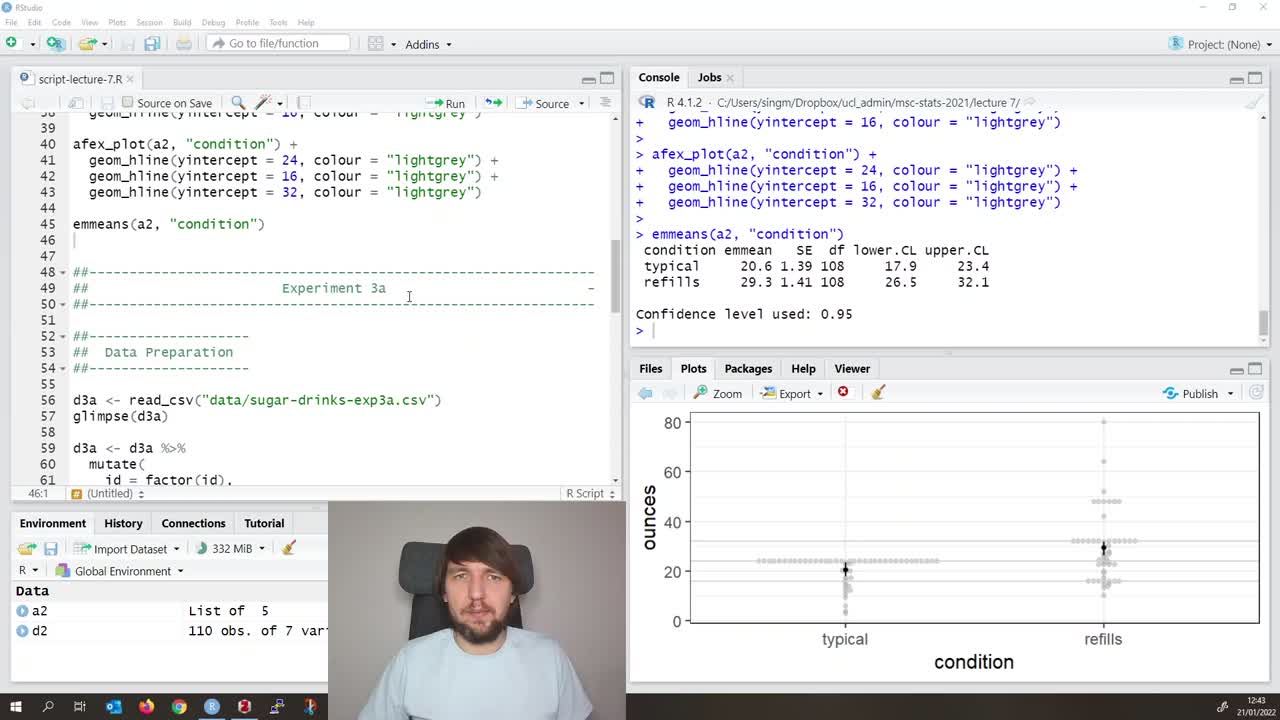Open Import Dataset dropdown

pos(130,548)
